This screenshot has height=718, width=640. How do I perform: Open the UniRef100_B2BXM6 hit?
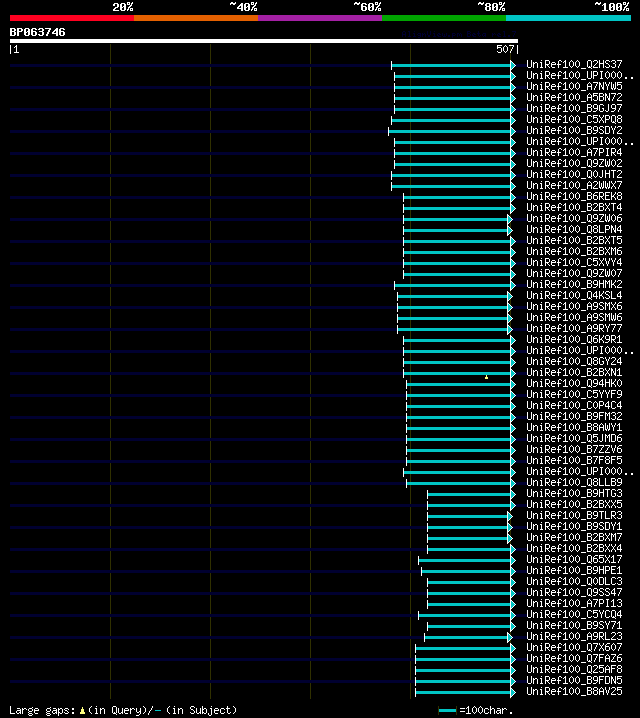(x=574, y=251)
